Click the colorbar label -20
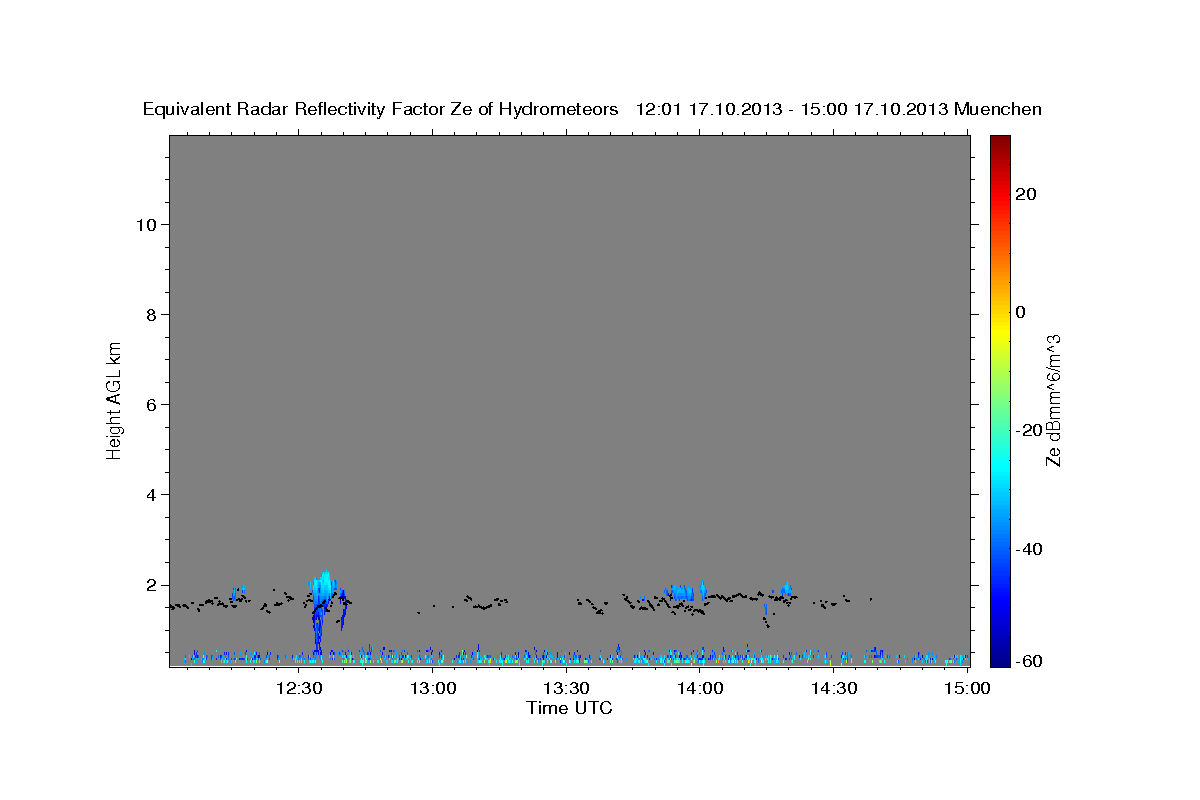The image size is (1200, 800). (x=1029, y=430)
